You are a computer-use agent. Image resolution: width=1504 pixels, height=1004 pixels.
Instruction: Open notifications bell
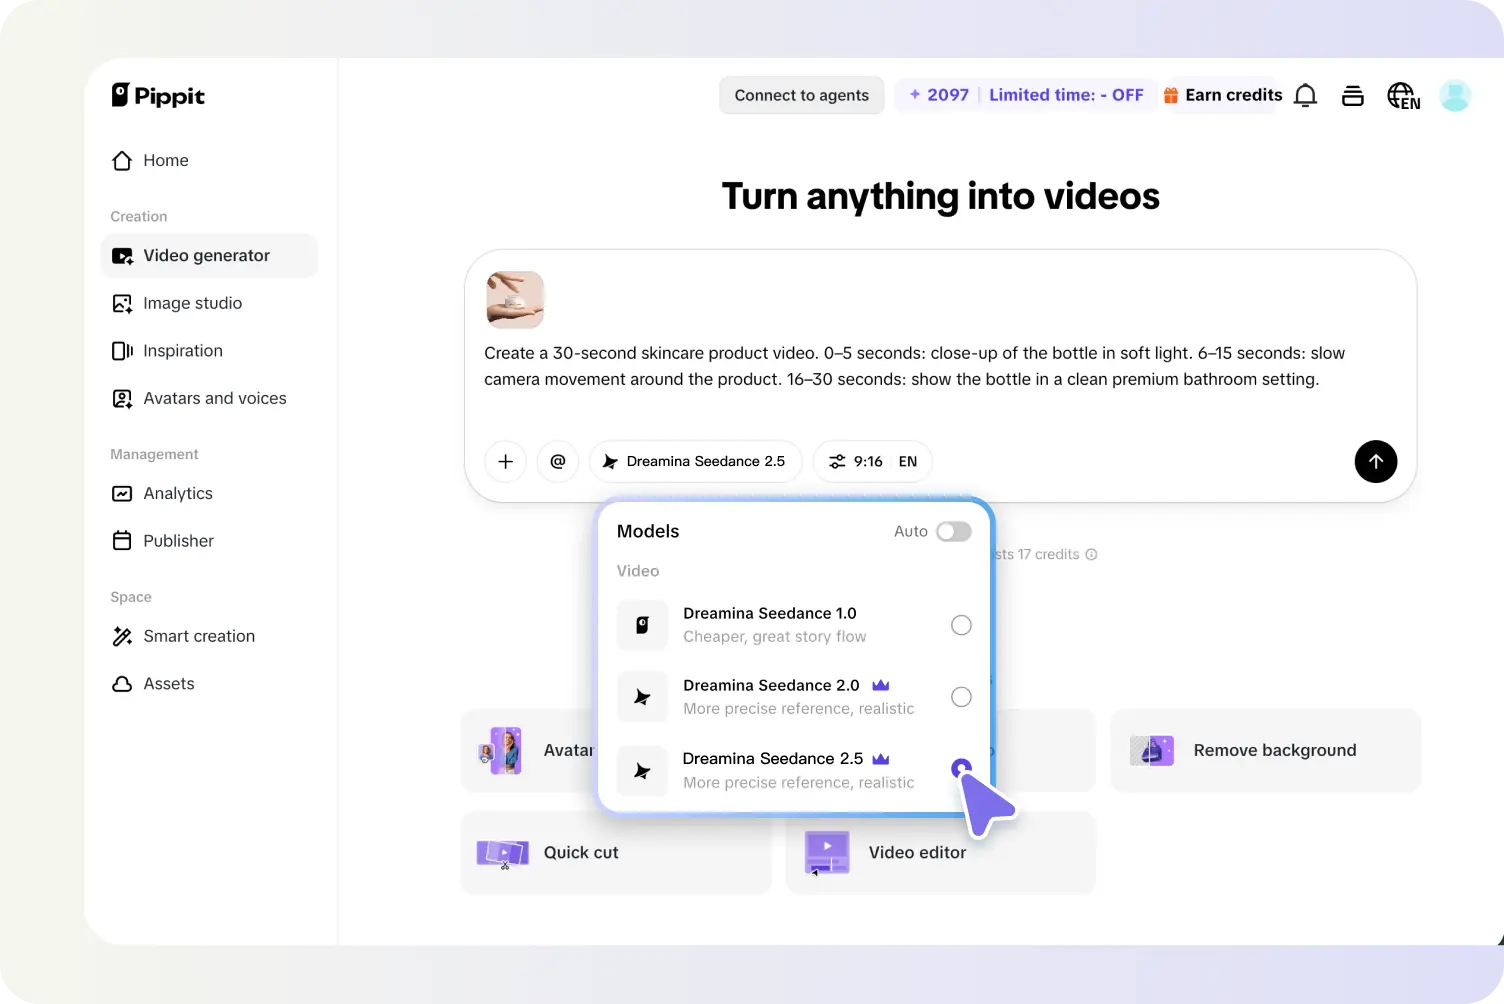(1305, 95)
